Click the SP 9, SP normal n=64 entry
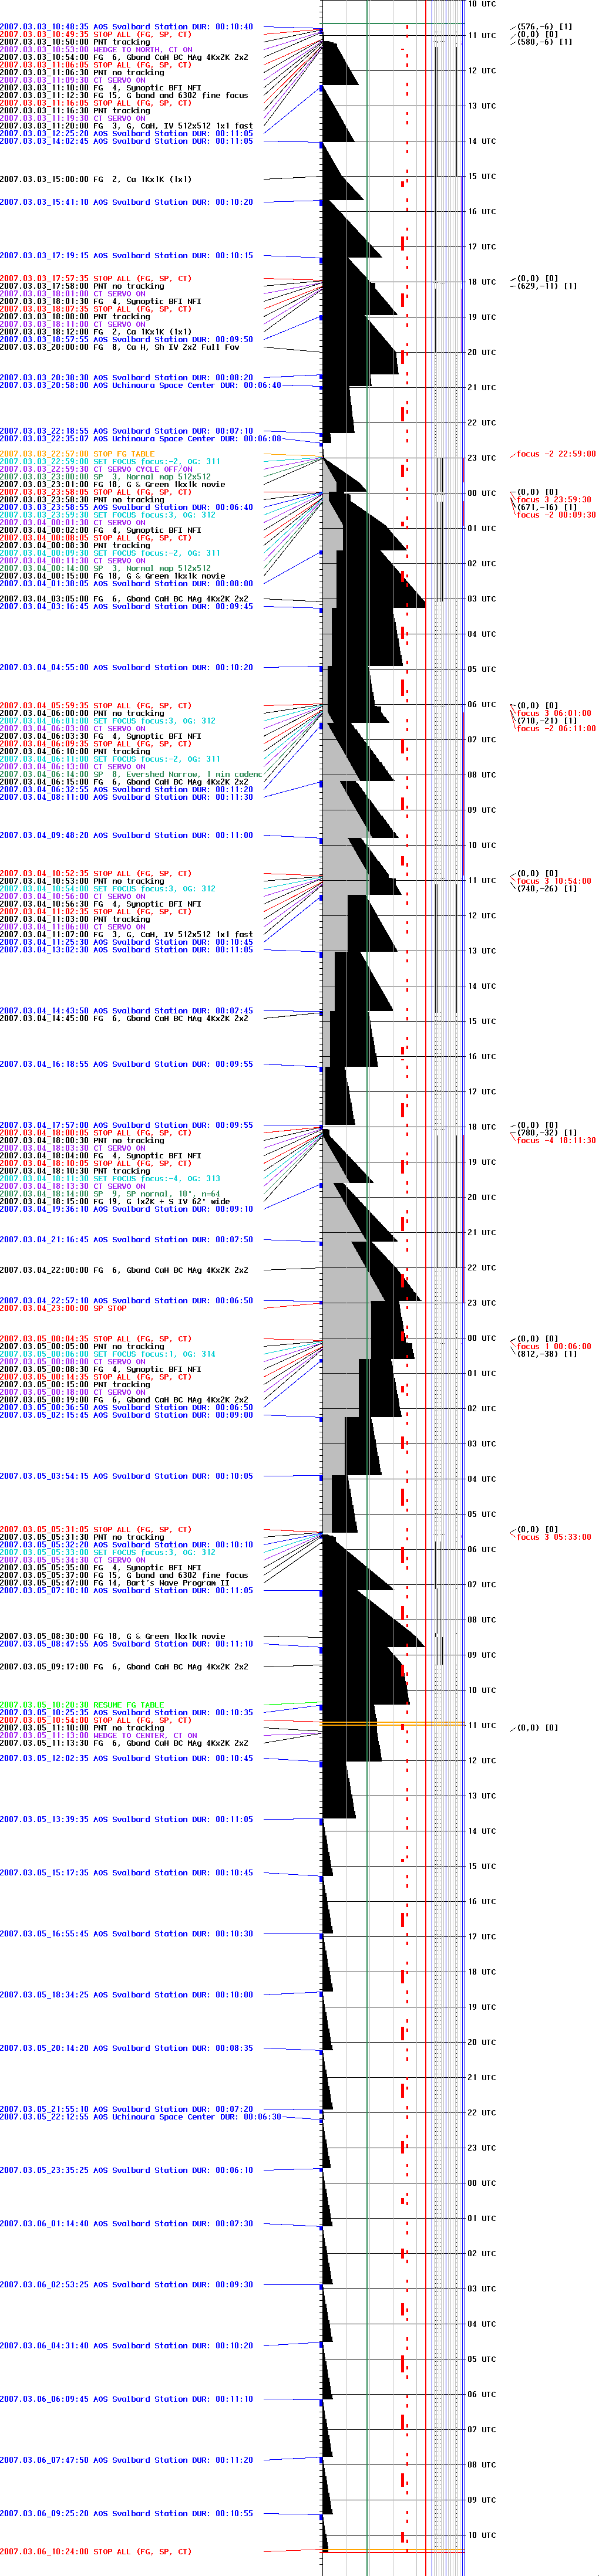 110,1194
